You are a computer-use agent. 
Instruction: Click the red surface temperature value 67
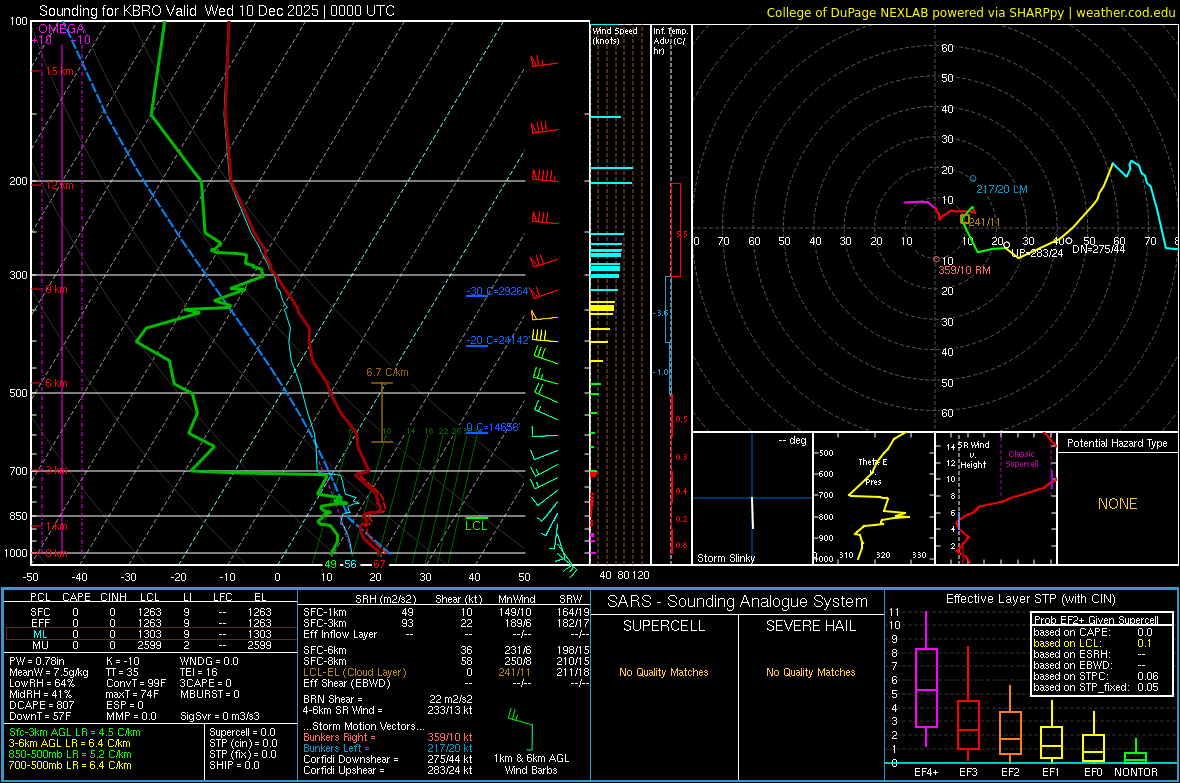[379, 564]
